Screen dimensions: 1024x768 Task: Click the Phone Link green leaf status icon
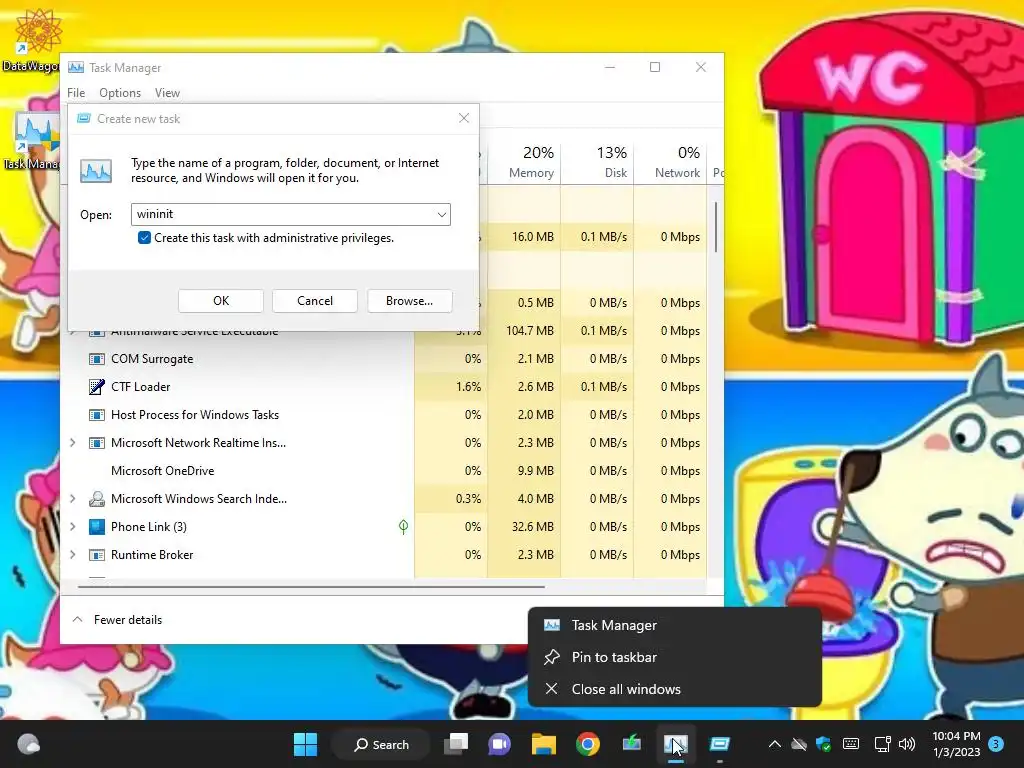coord(404,526)
